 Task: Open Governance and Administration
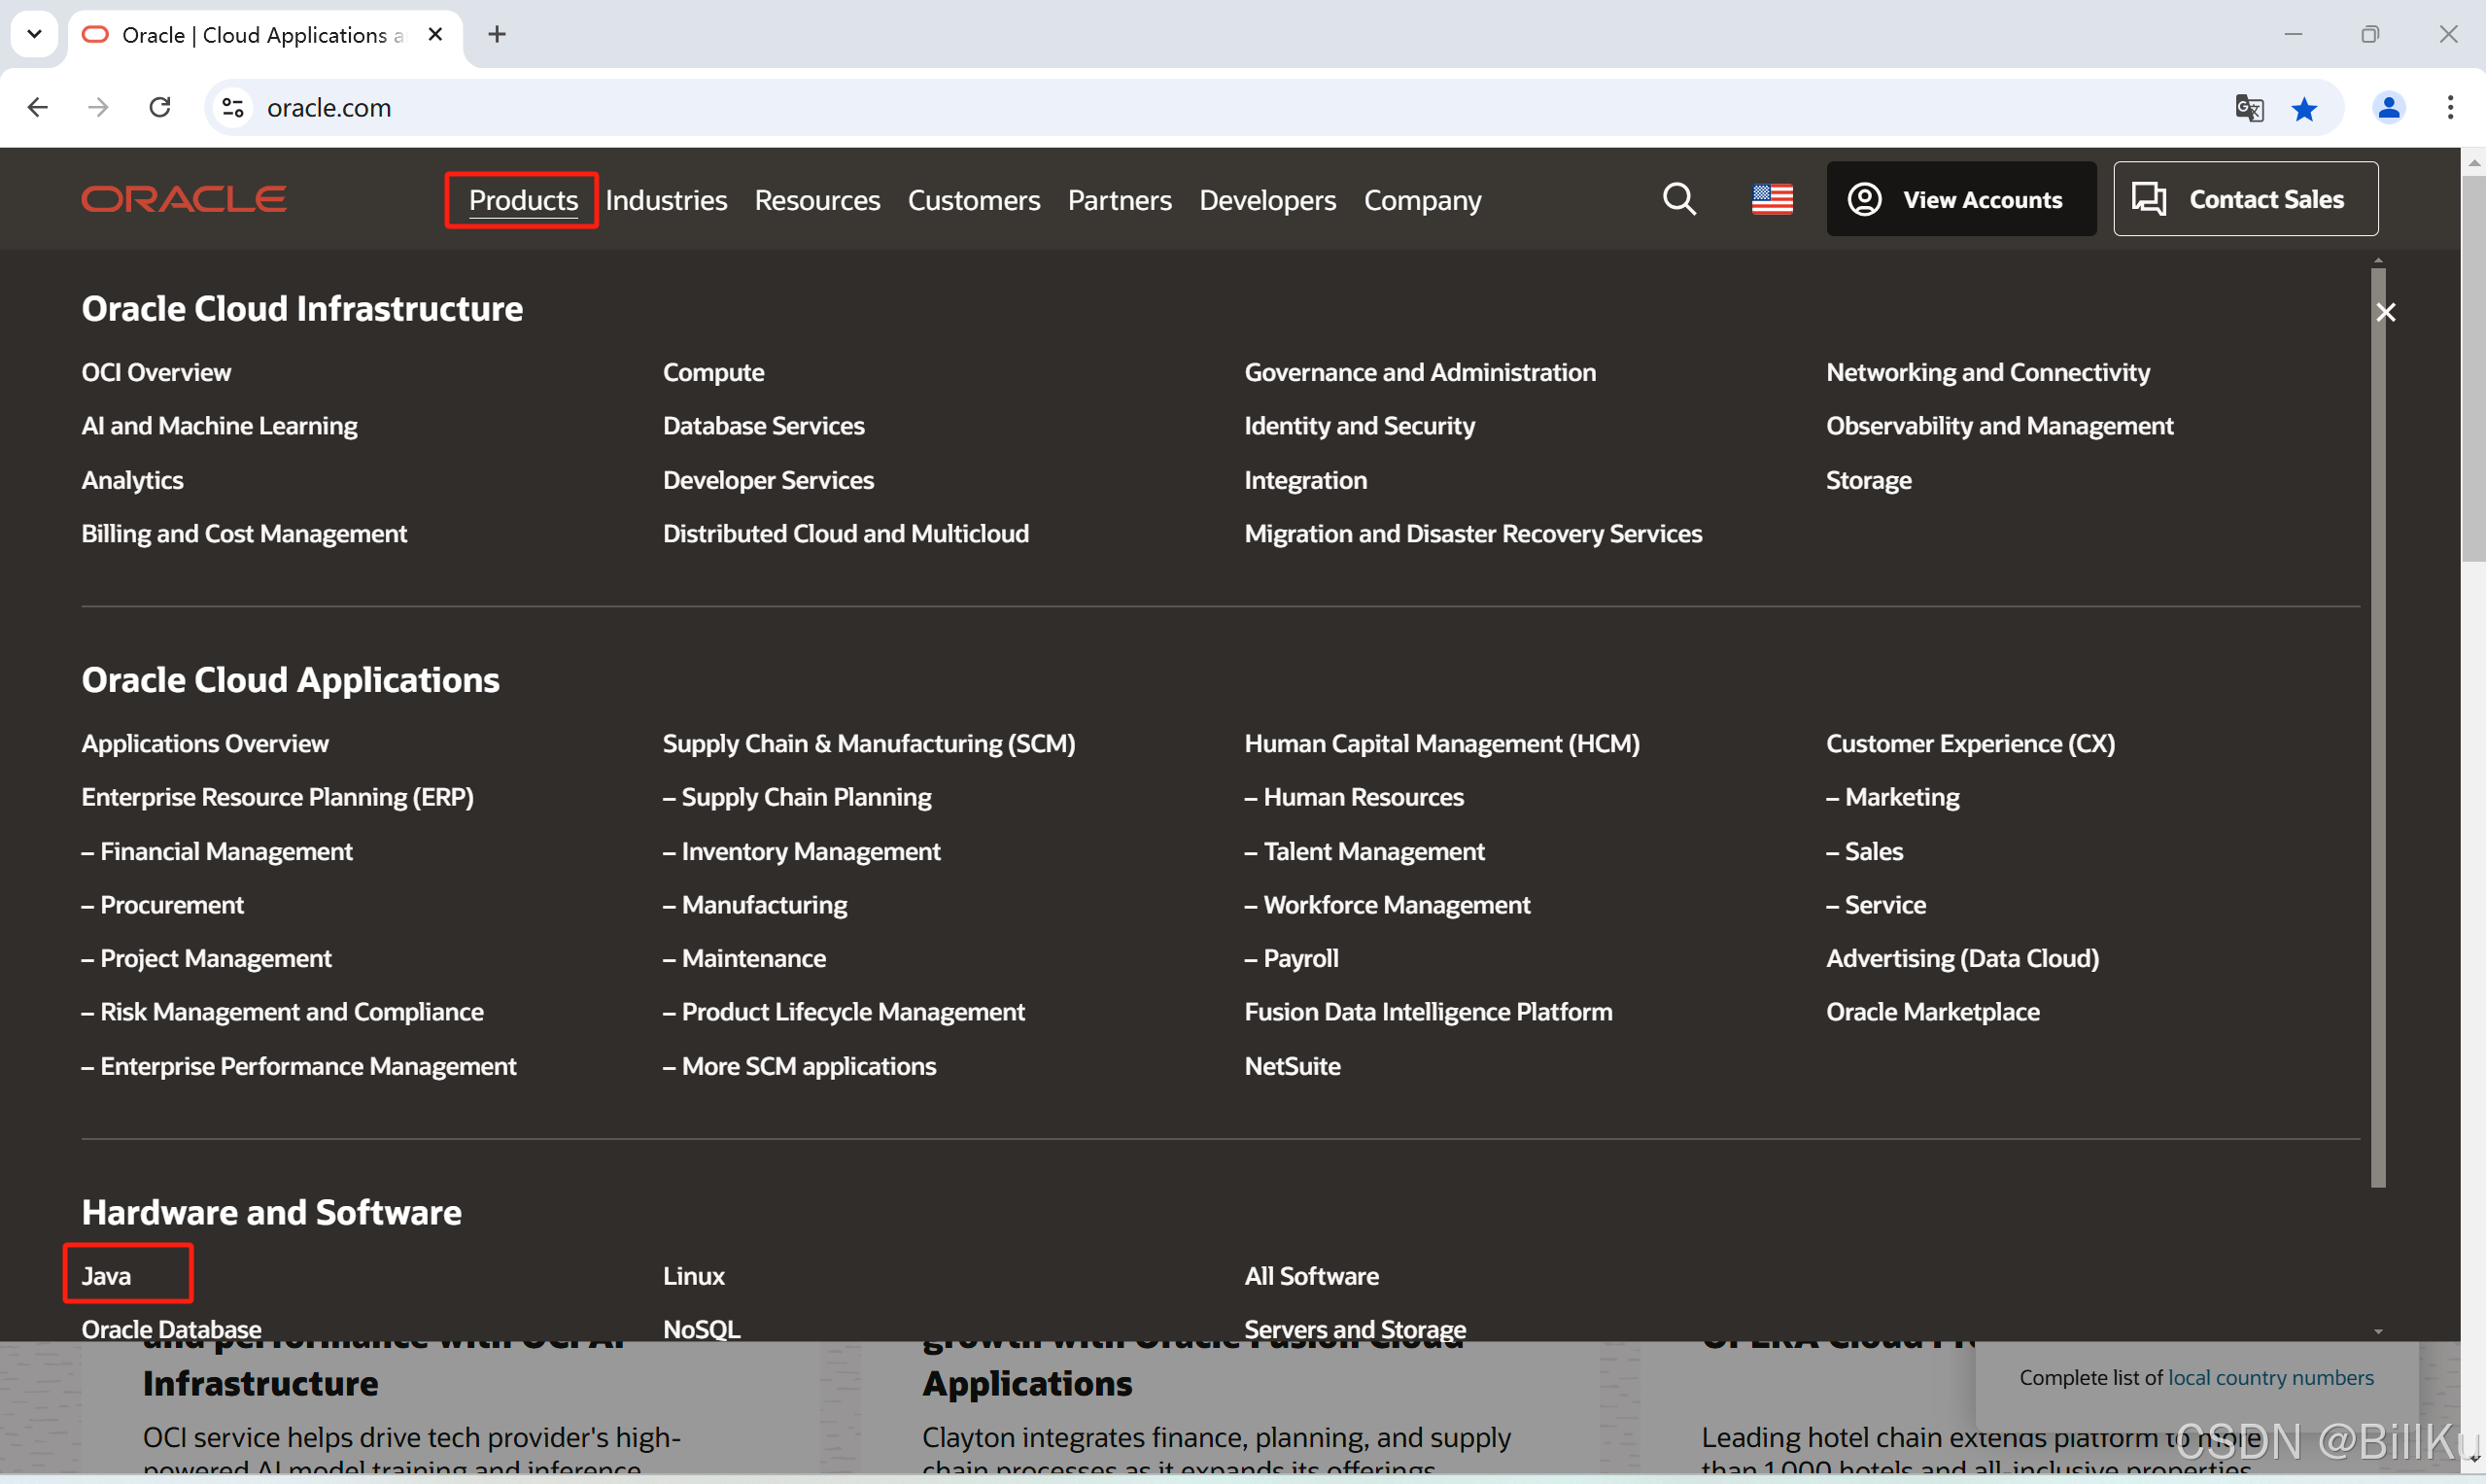point(1420,372)
